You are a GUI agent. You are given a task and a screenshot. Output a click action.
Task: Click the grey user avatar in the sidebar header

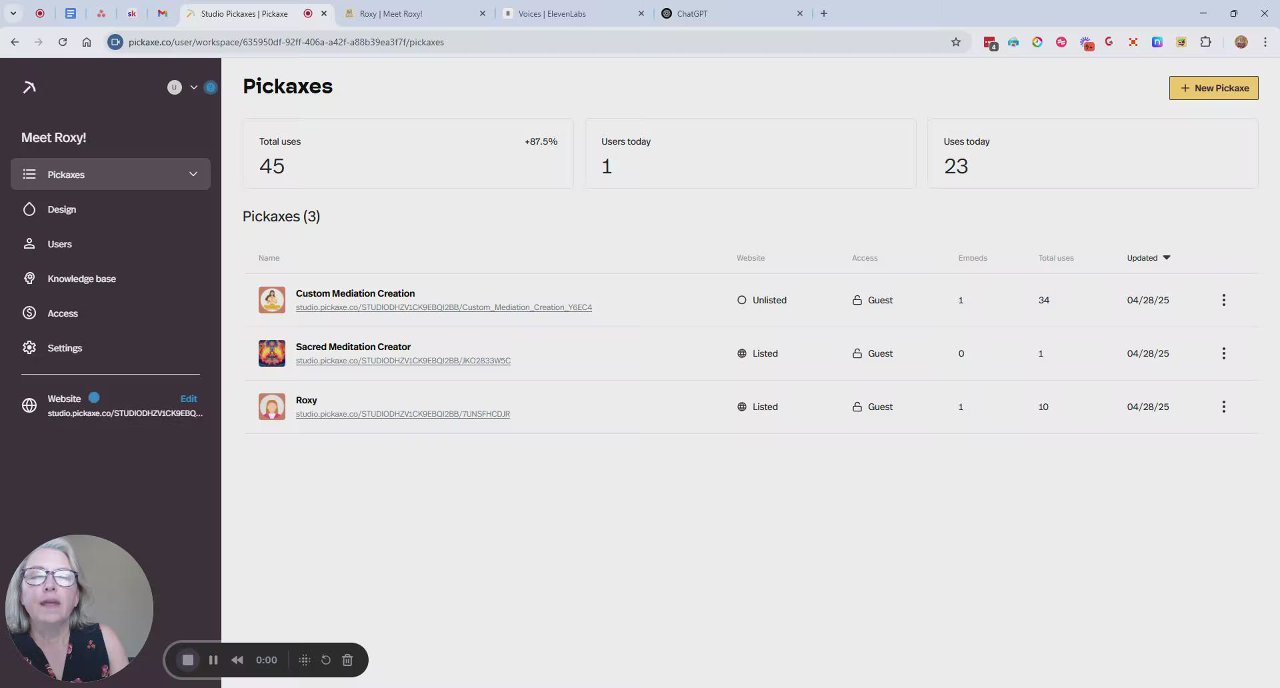pyautogui.click(x=174, y=87)
